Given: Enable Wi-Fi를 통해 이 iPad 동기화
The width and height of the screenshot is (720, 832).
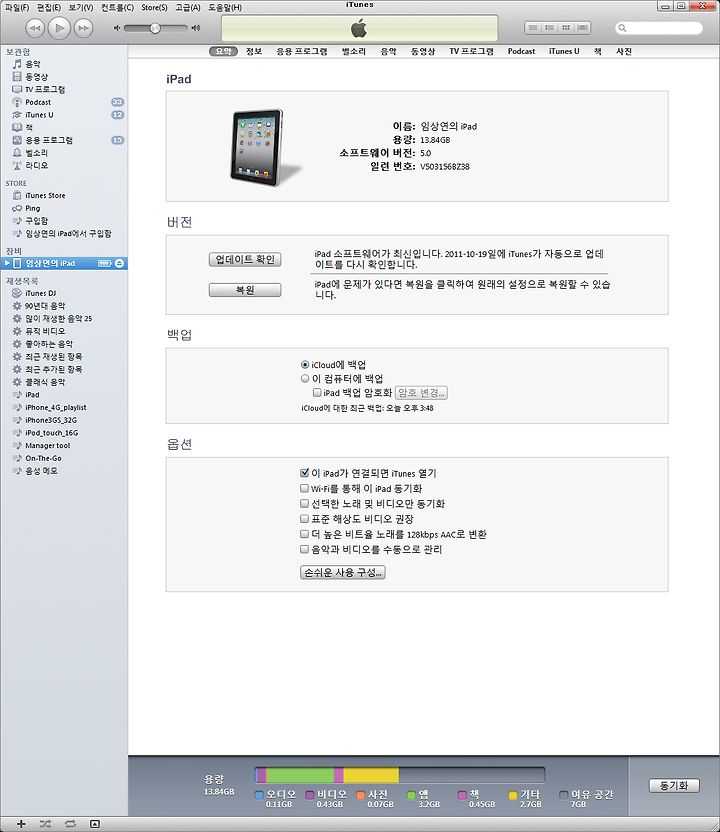Looking at the screenshot, I should tap(305, 488).
